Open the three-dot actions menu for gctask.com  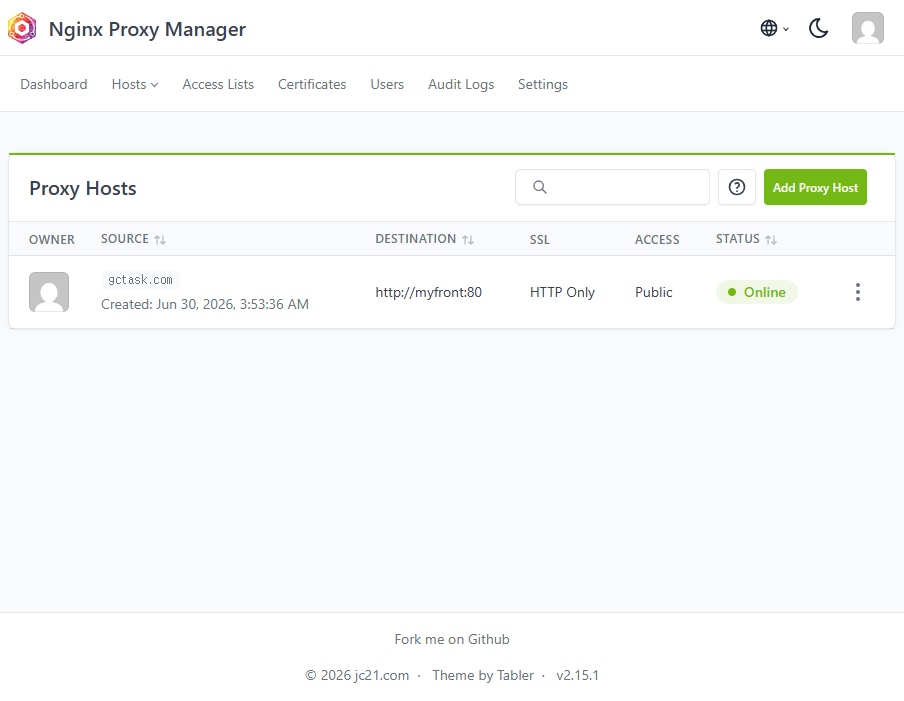pos(857,292)
